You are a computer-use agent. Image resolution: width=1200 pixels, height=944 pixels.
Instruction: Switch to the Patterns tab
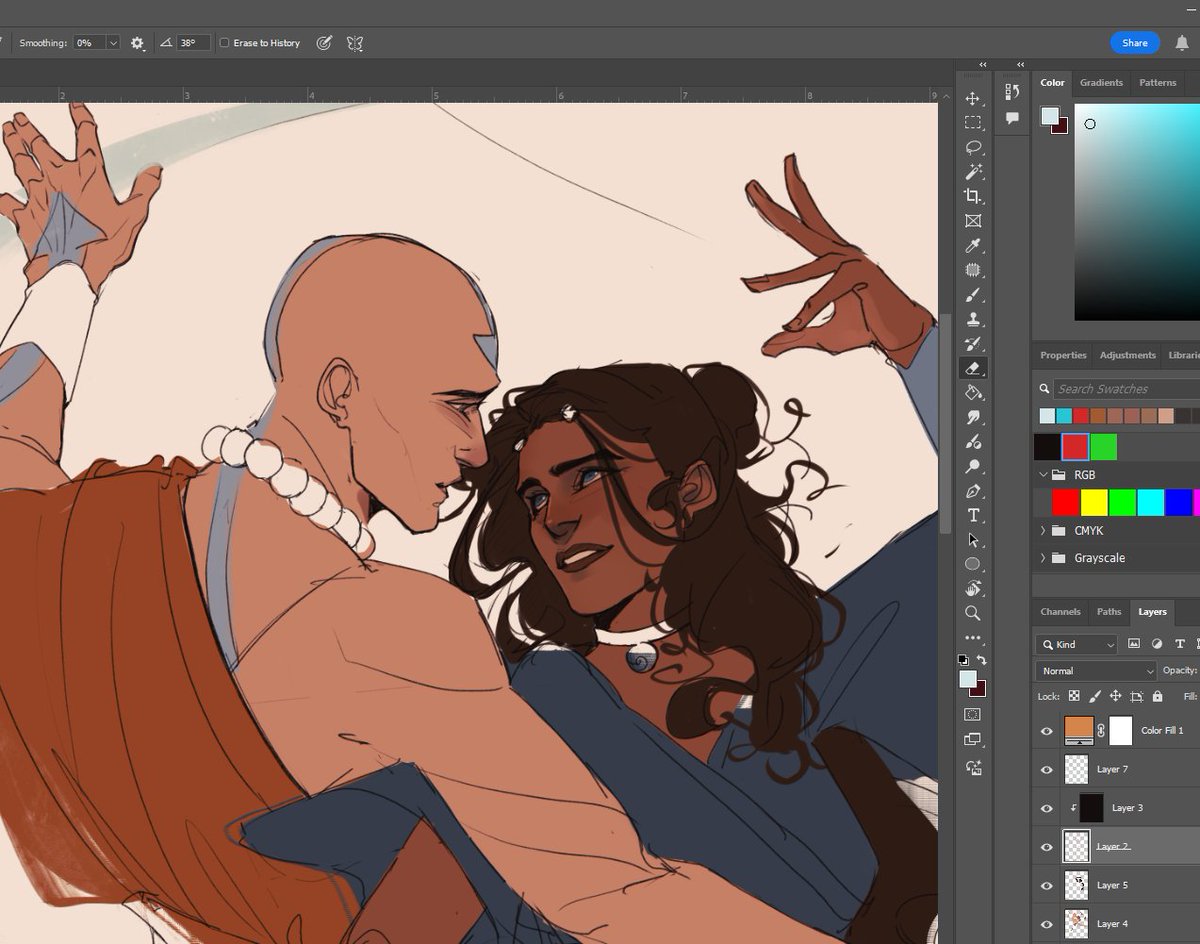click(1157, 83)
